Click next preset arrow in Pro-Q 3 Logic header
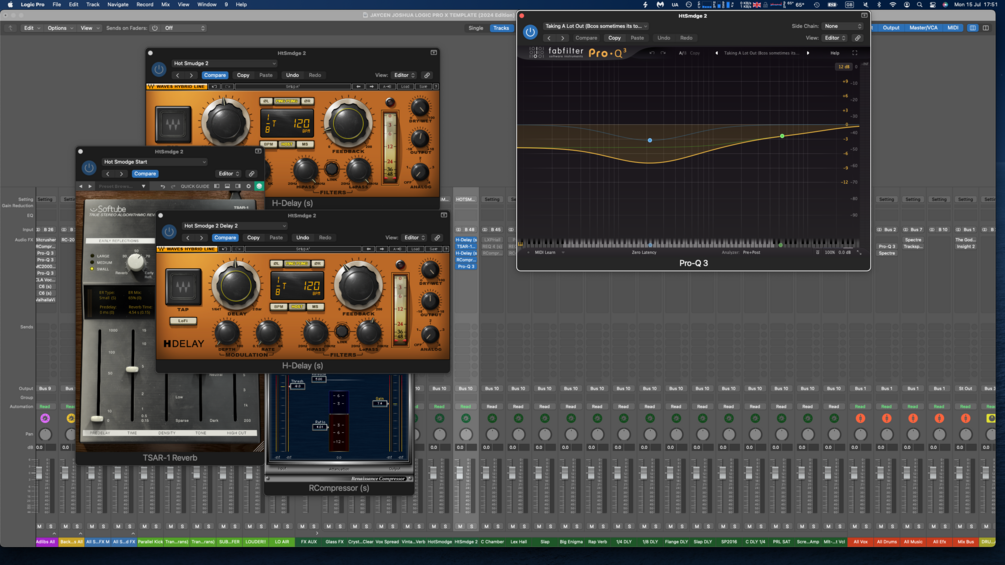This screenshot has width=1005, height=565. (x=563, y=38)
